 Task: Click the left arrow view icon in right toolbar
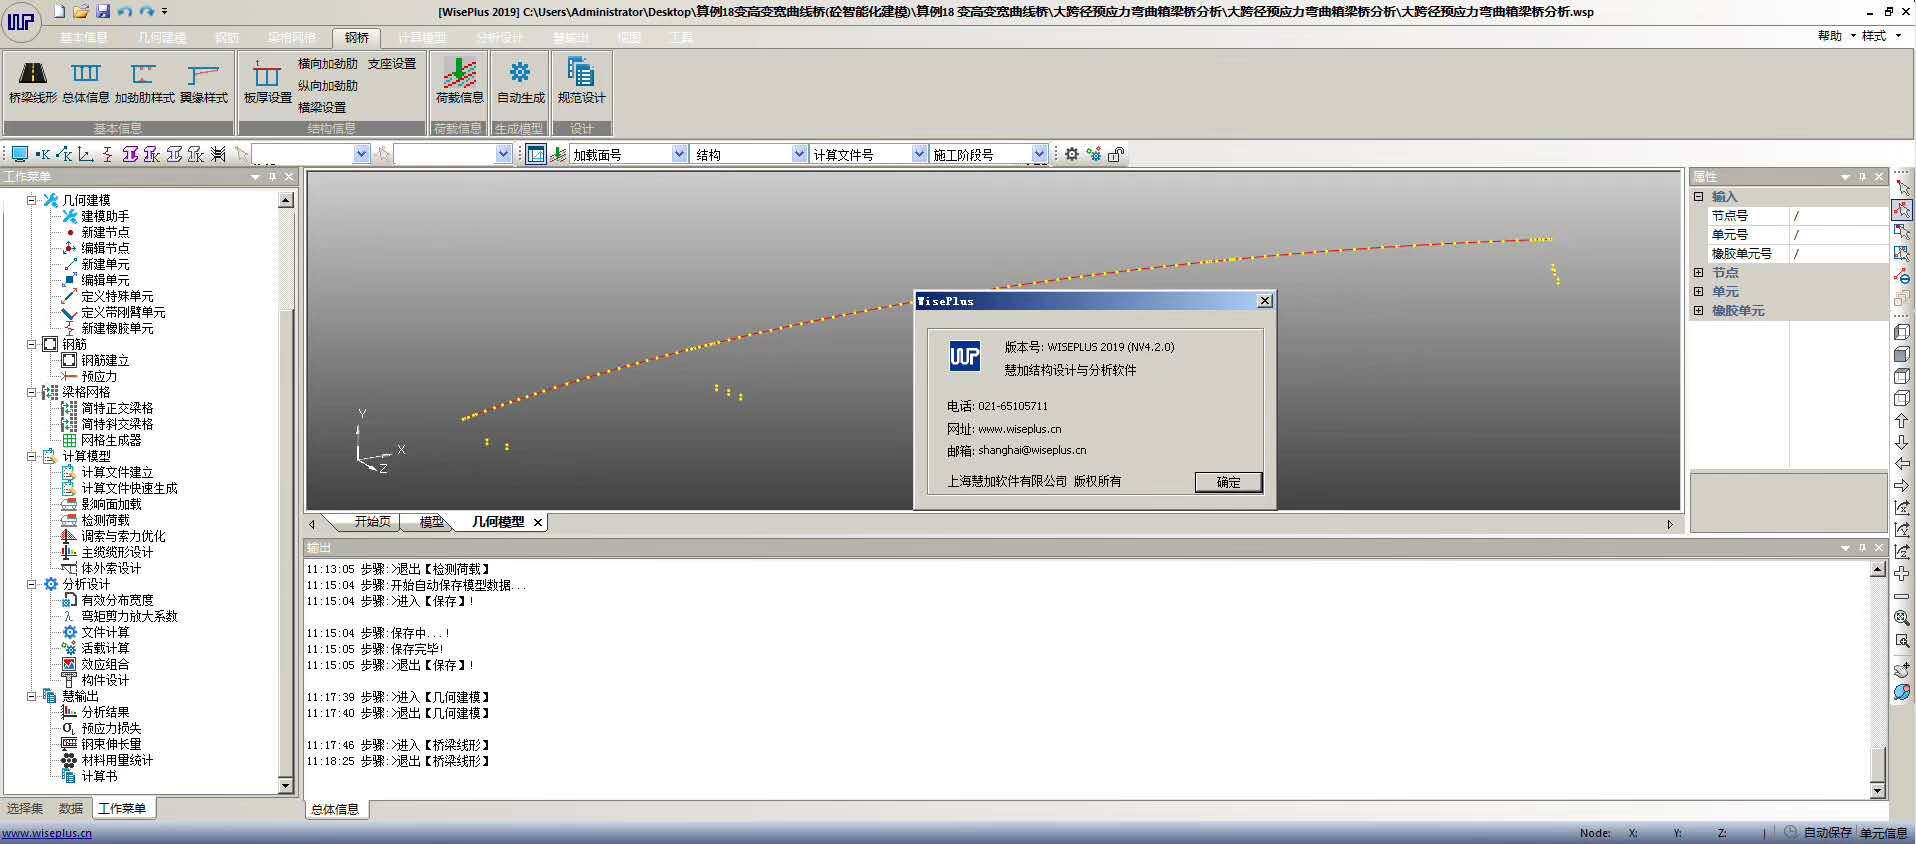[1902, 464]
